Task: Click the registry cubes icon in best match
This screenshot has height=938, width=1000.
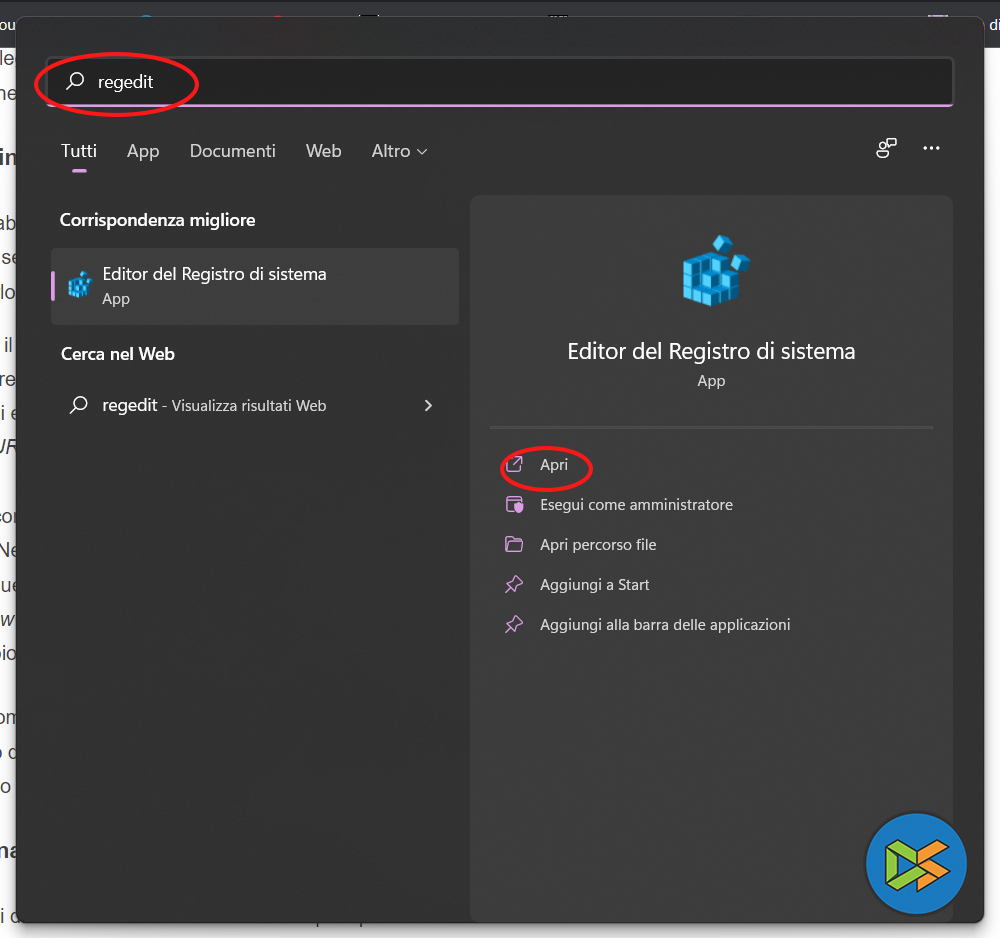Action: (80, 285)
